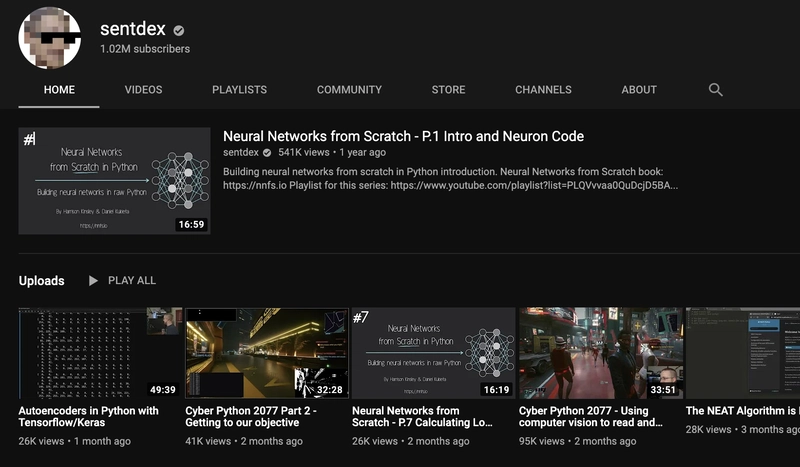Play the featured Neural Networks P.1 thumbnail
This screenshot has height=467, width=800.
(114, 181)
